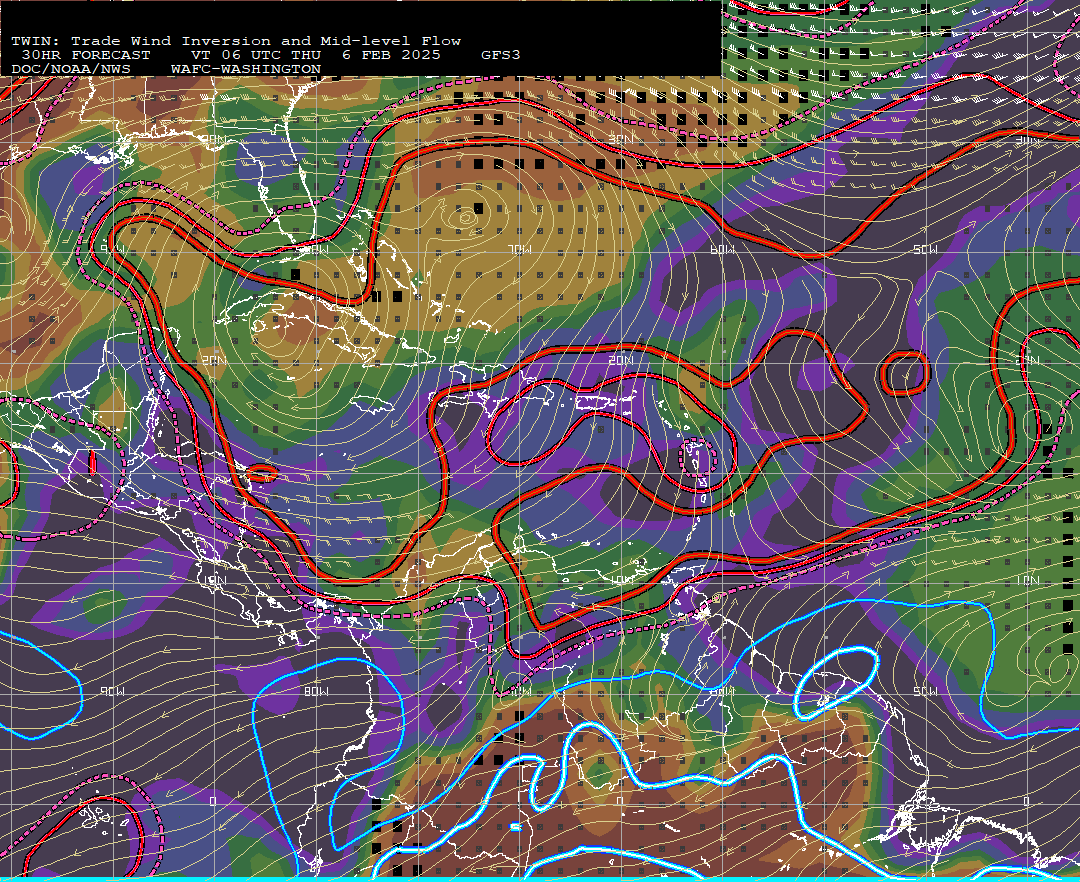1080x882 pixels.
Task: Click the valid time 'VT 06 UTC THU 6 FEB 2025'
Action: click(x=315, y=55)
